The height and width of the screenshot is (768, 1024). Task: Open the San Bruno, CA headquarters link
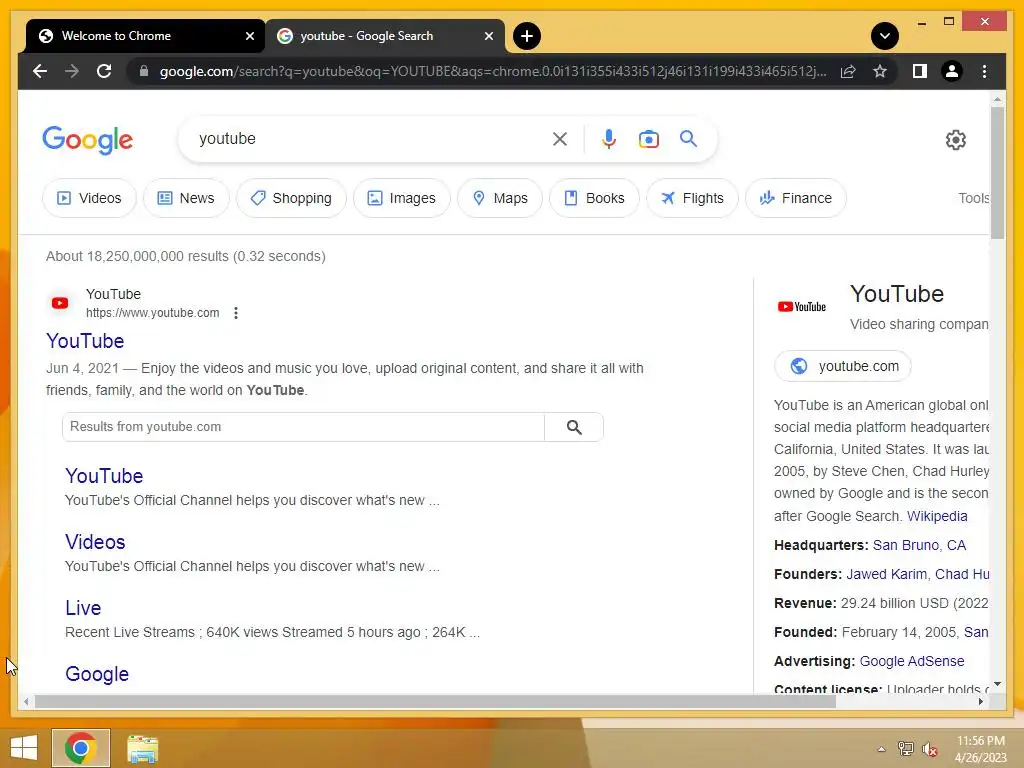(x=919, y=545)
